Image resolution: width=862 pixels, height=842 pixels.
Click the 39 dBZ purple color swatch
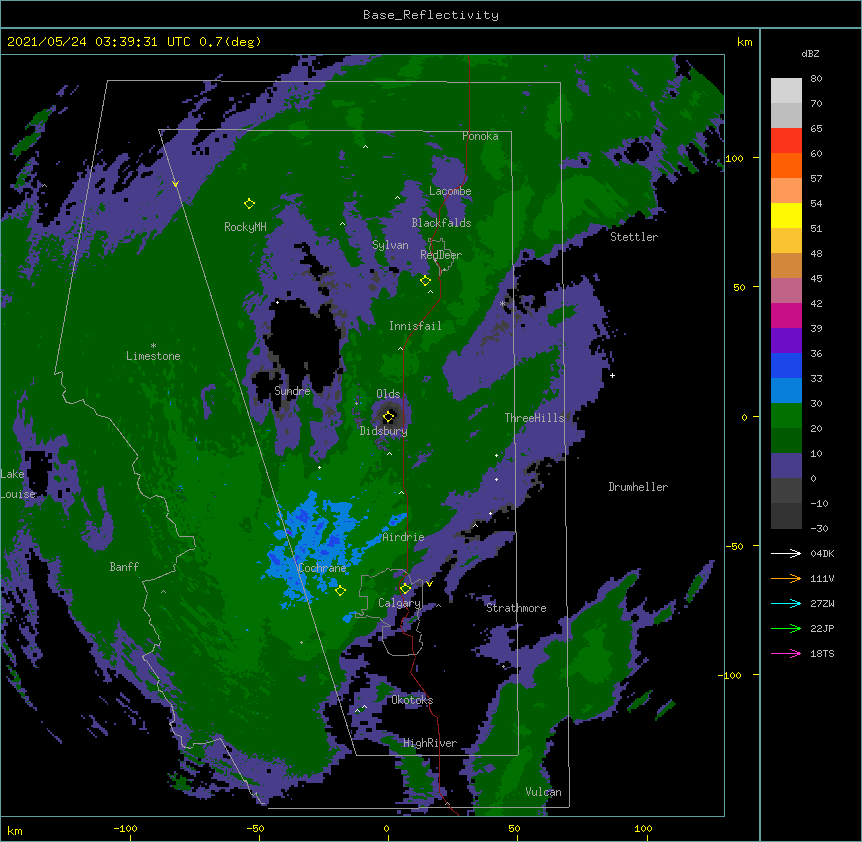(x=786, y=341)
